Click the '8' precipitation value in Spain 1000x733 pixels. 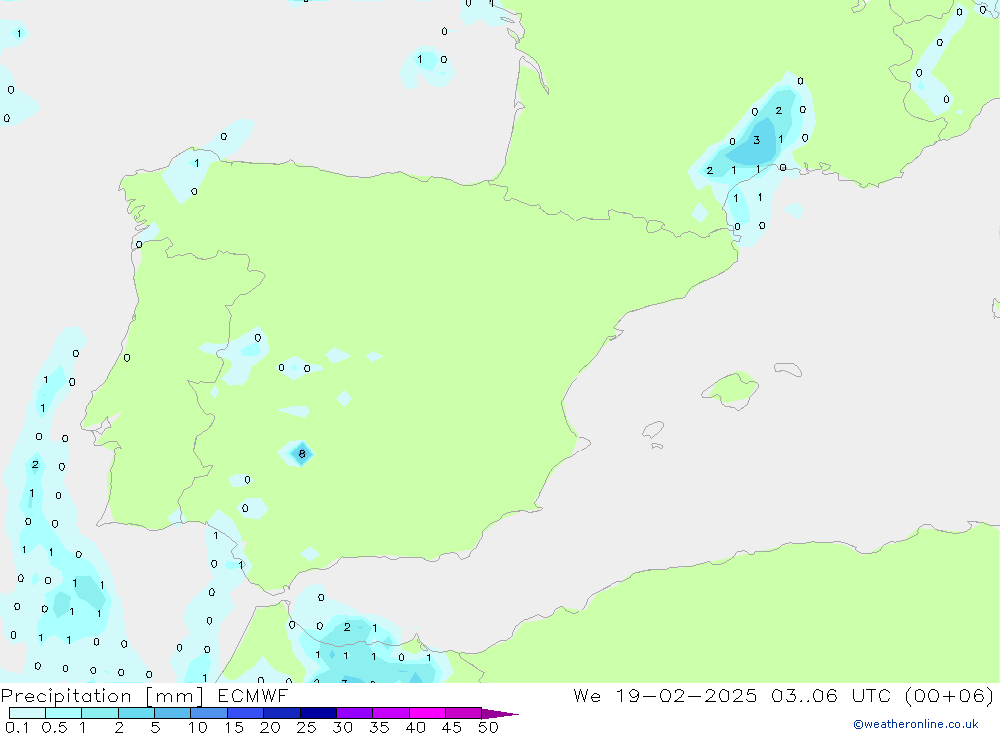pos(302,454)
